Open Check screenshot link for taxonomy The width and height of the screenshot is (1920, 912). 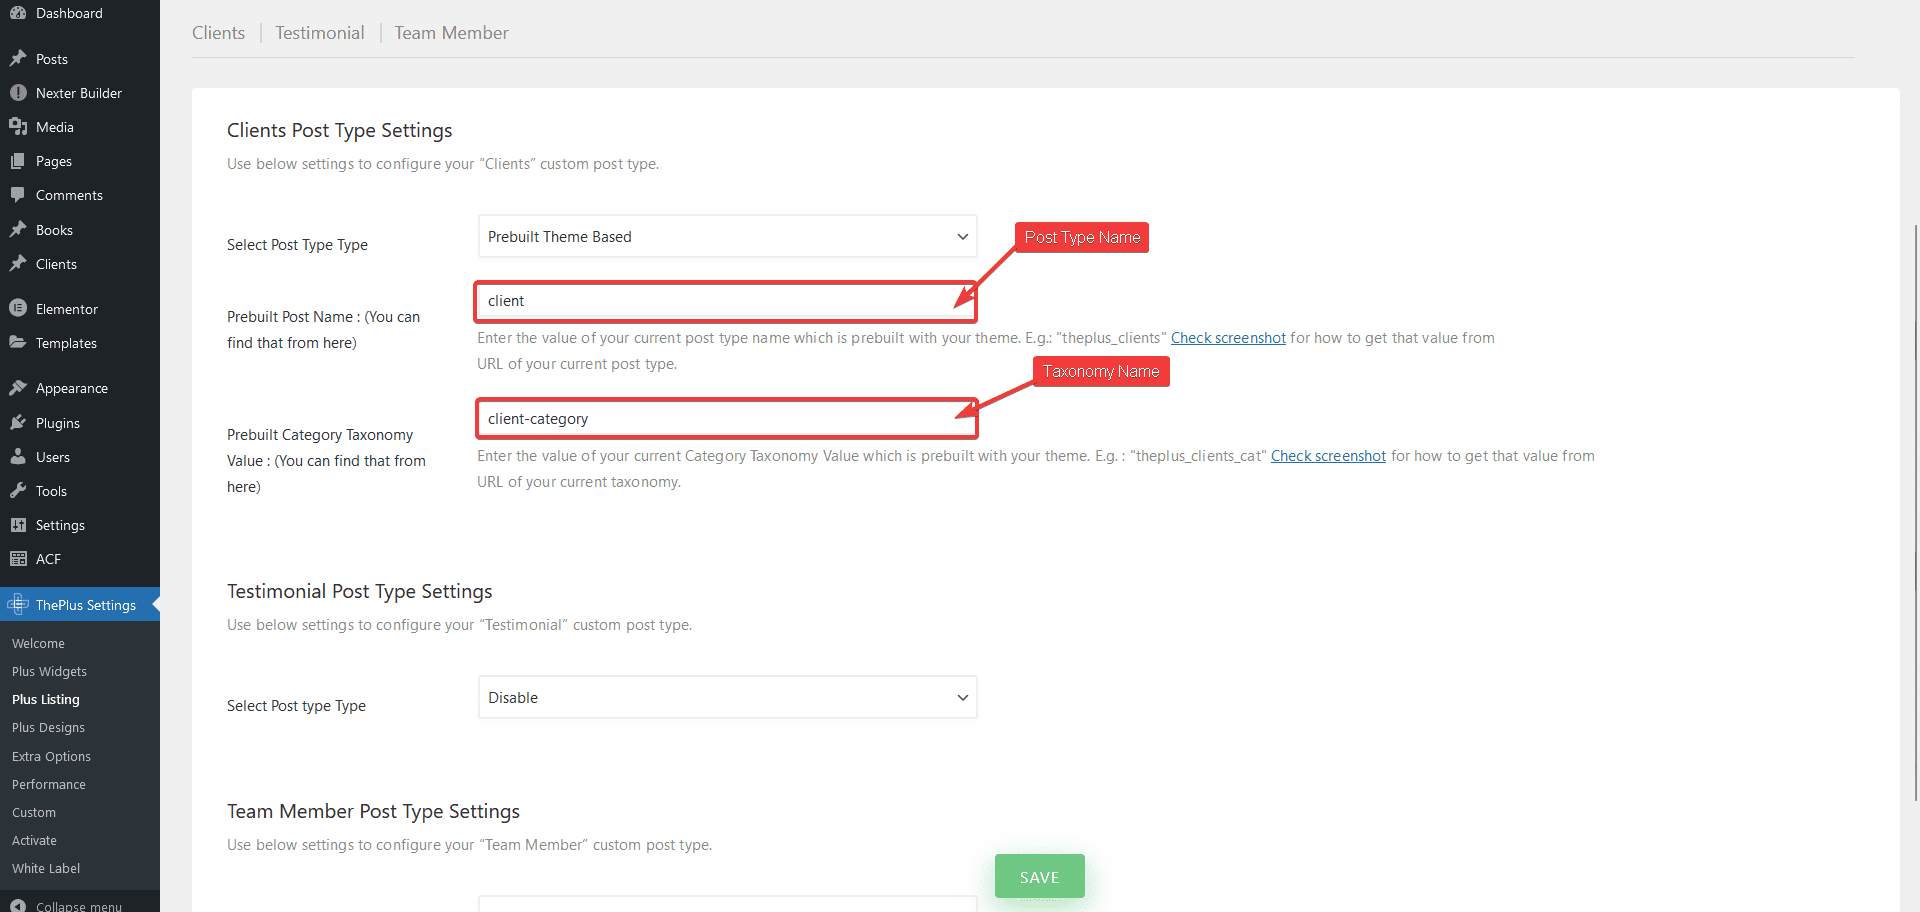(1328, 456)
